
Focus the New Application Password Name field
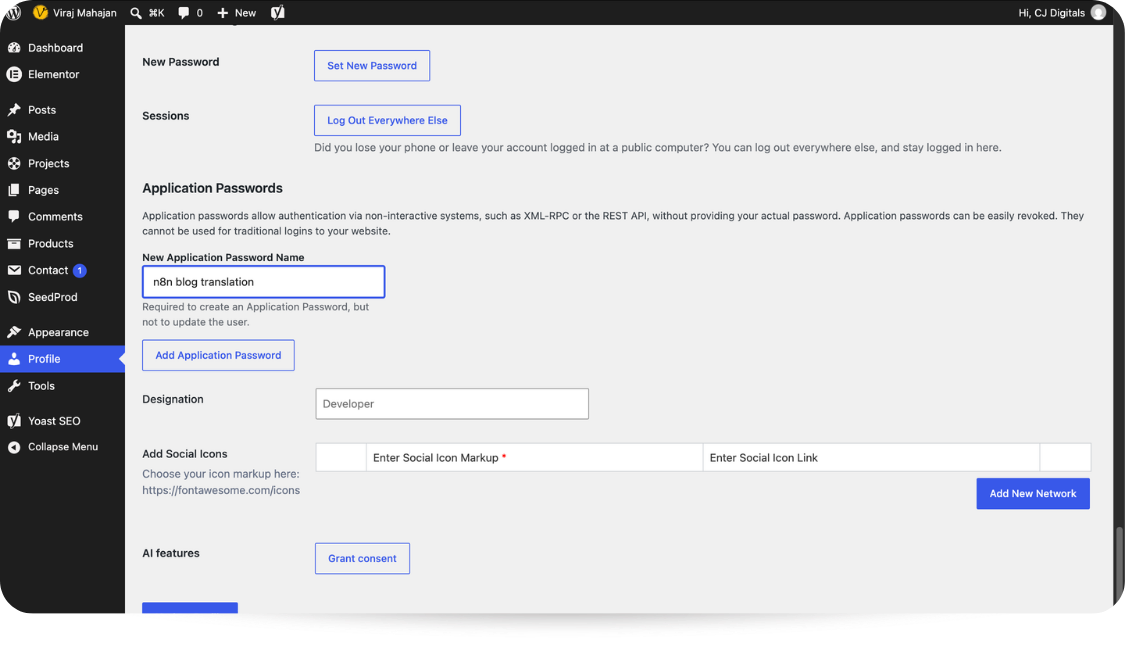pyautogui.click(x=263, y=282)
